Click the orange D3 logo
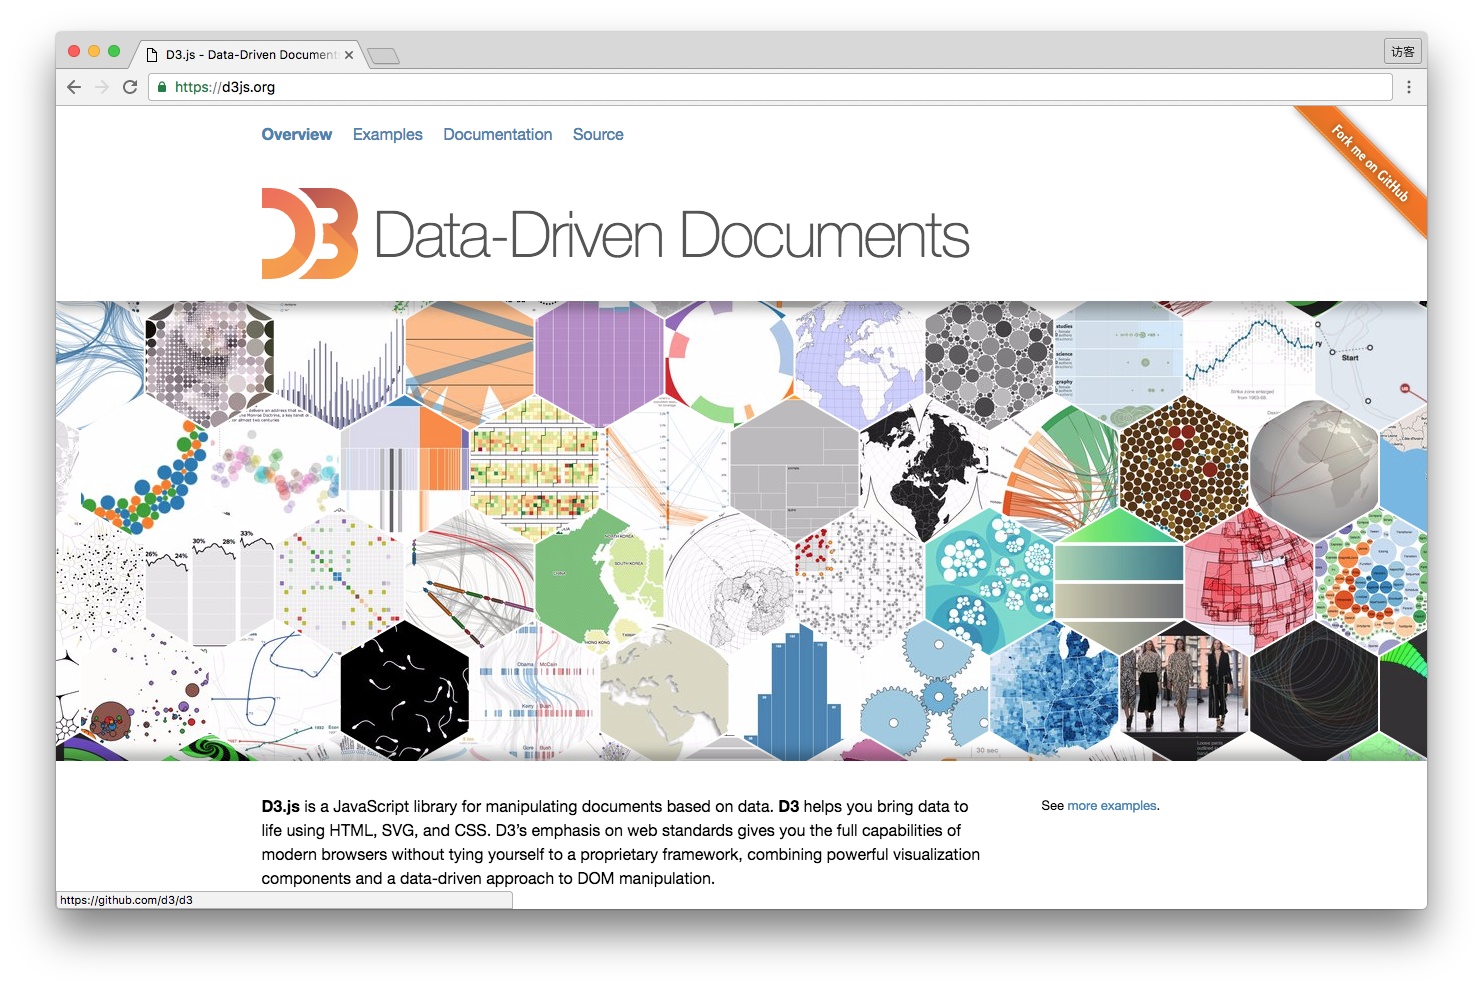The image size is (1483, 989). 310,233
